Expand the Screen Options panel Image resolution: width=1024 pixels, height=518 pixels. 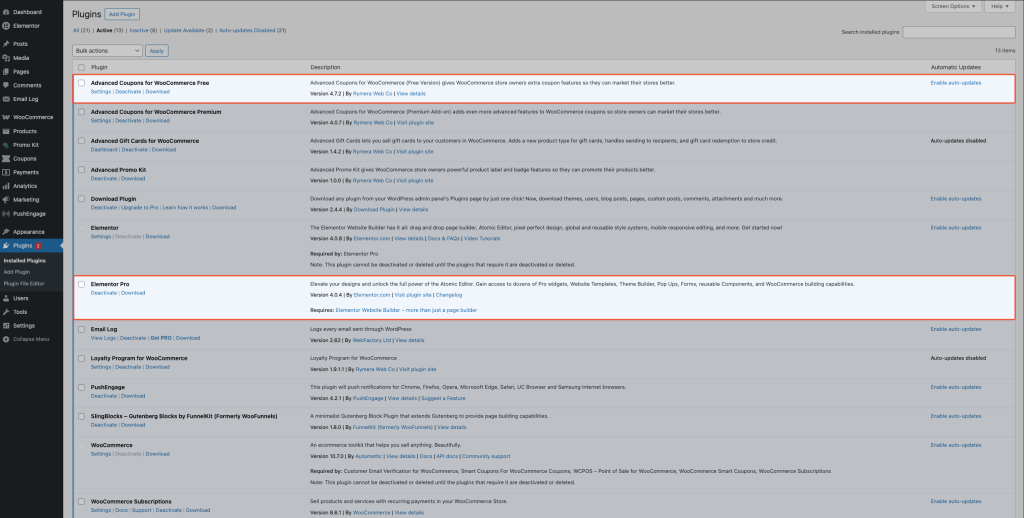point(953,6)
